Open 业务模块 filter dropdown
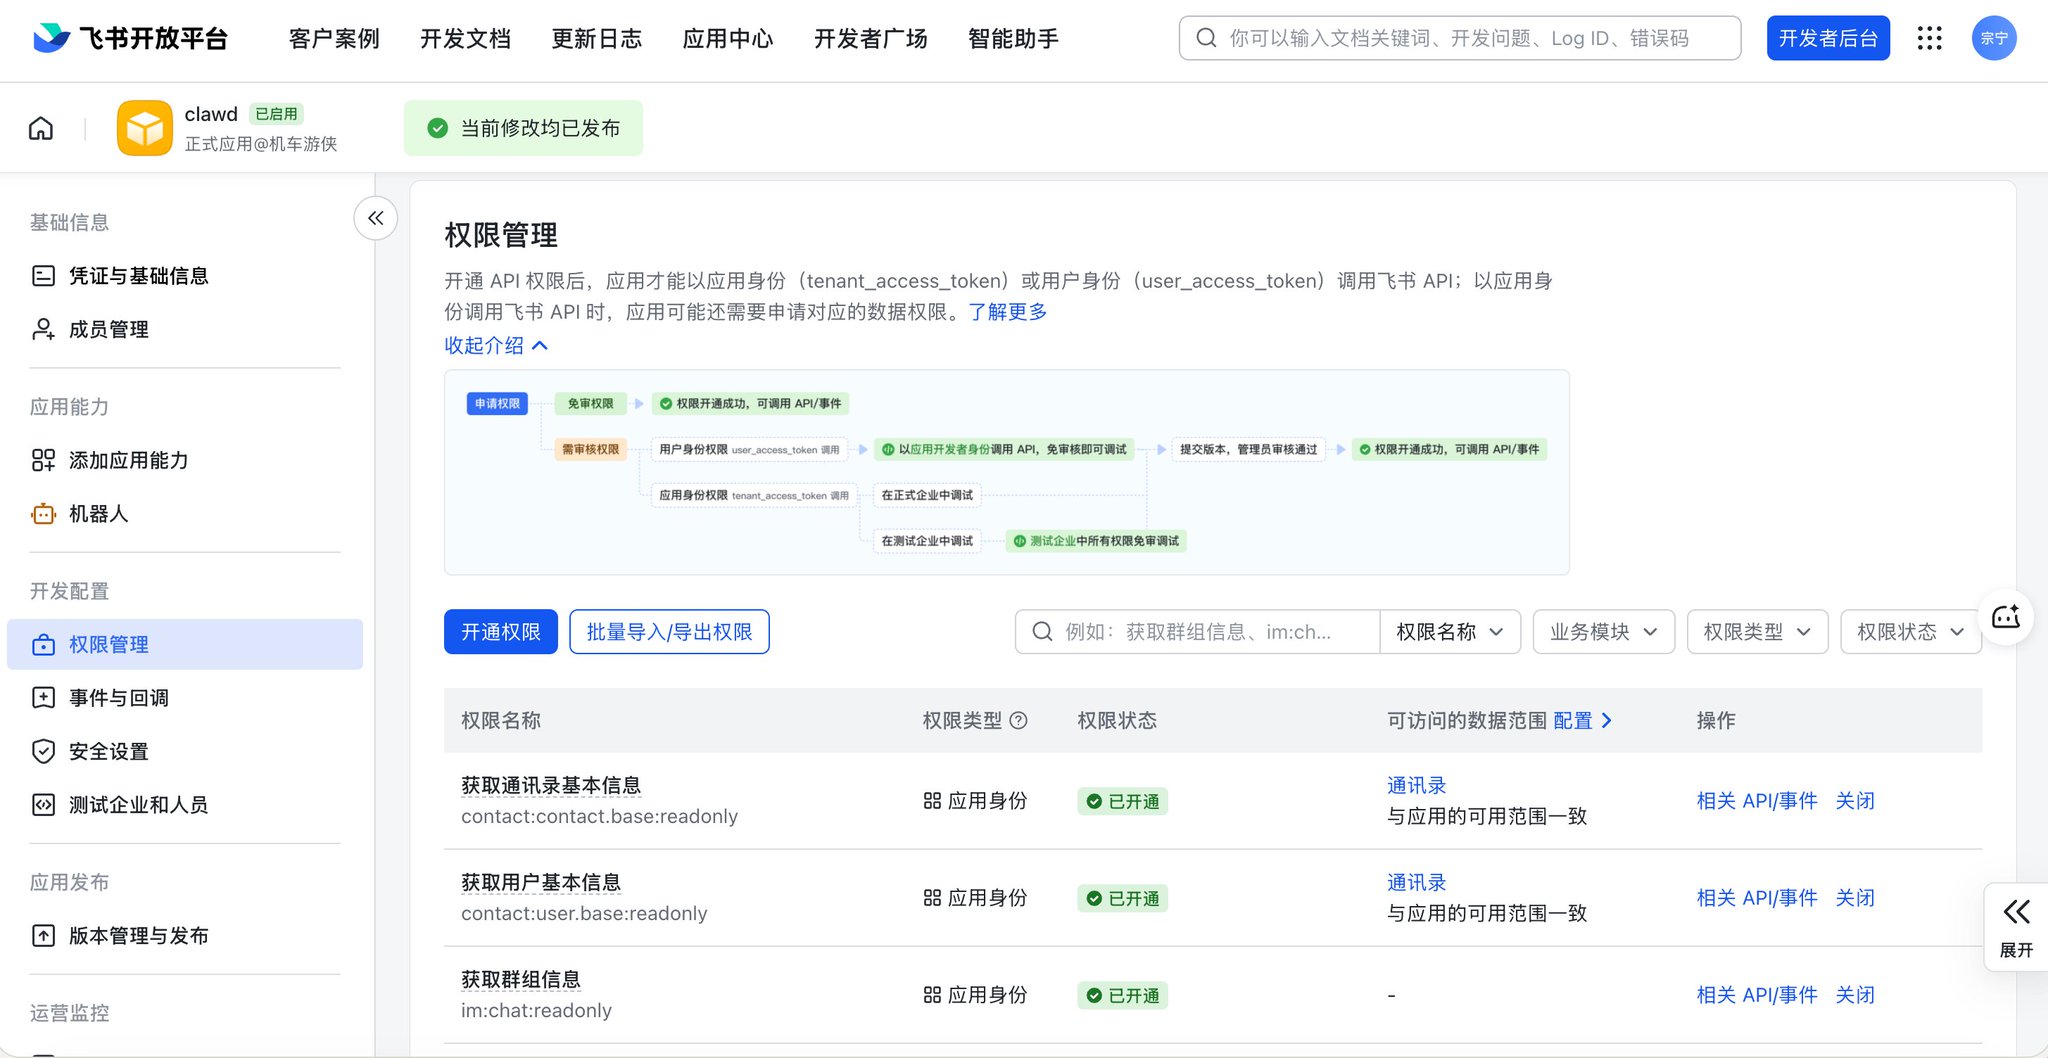Image resolution: width=2048 pixels, height=1058 pixels. (1604, 632)
